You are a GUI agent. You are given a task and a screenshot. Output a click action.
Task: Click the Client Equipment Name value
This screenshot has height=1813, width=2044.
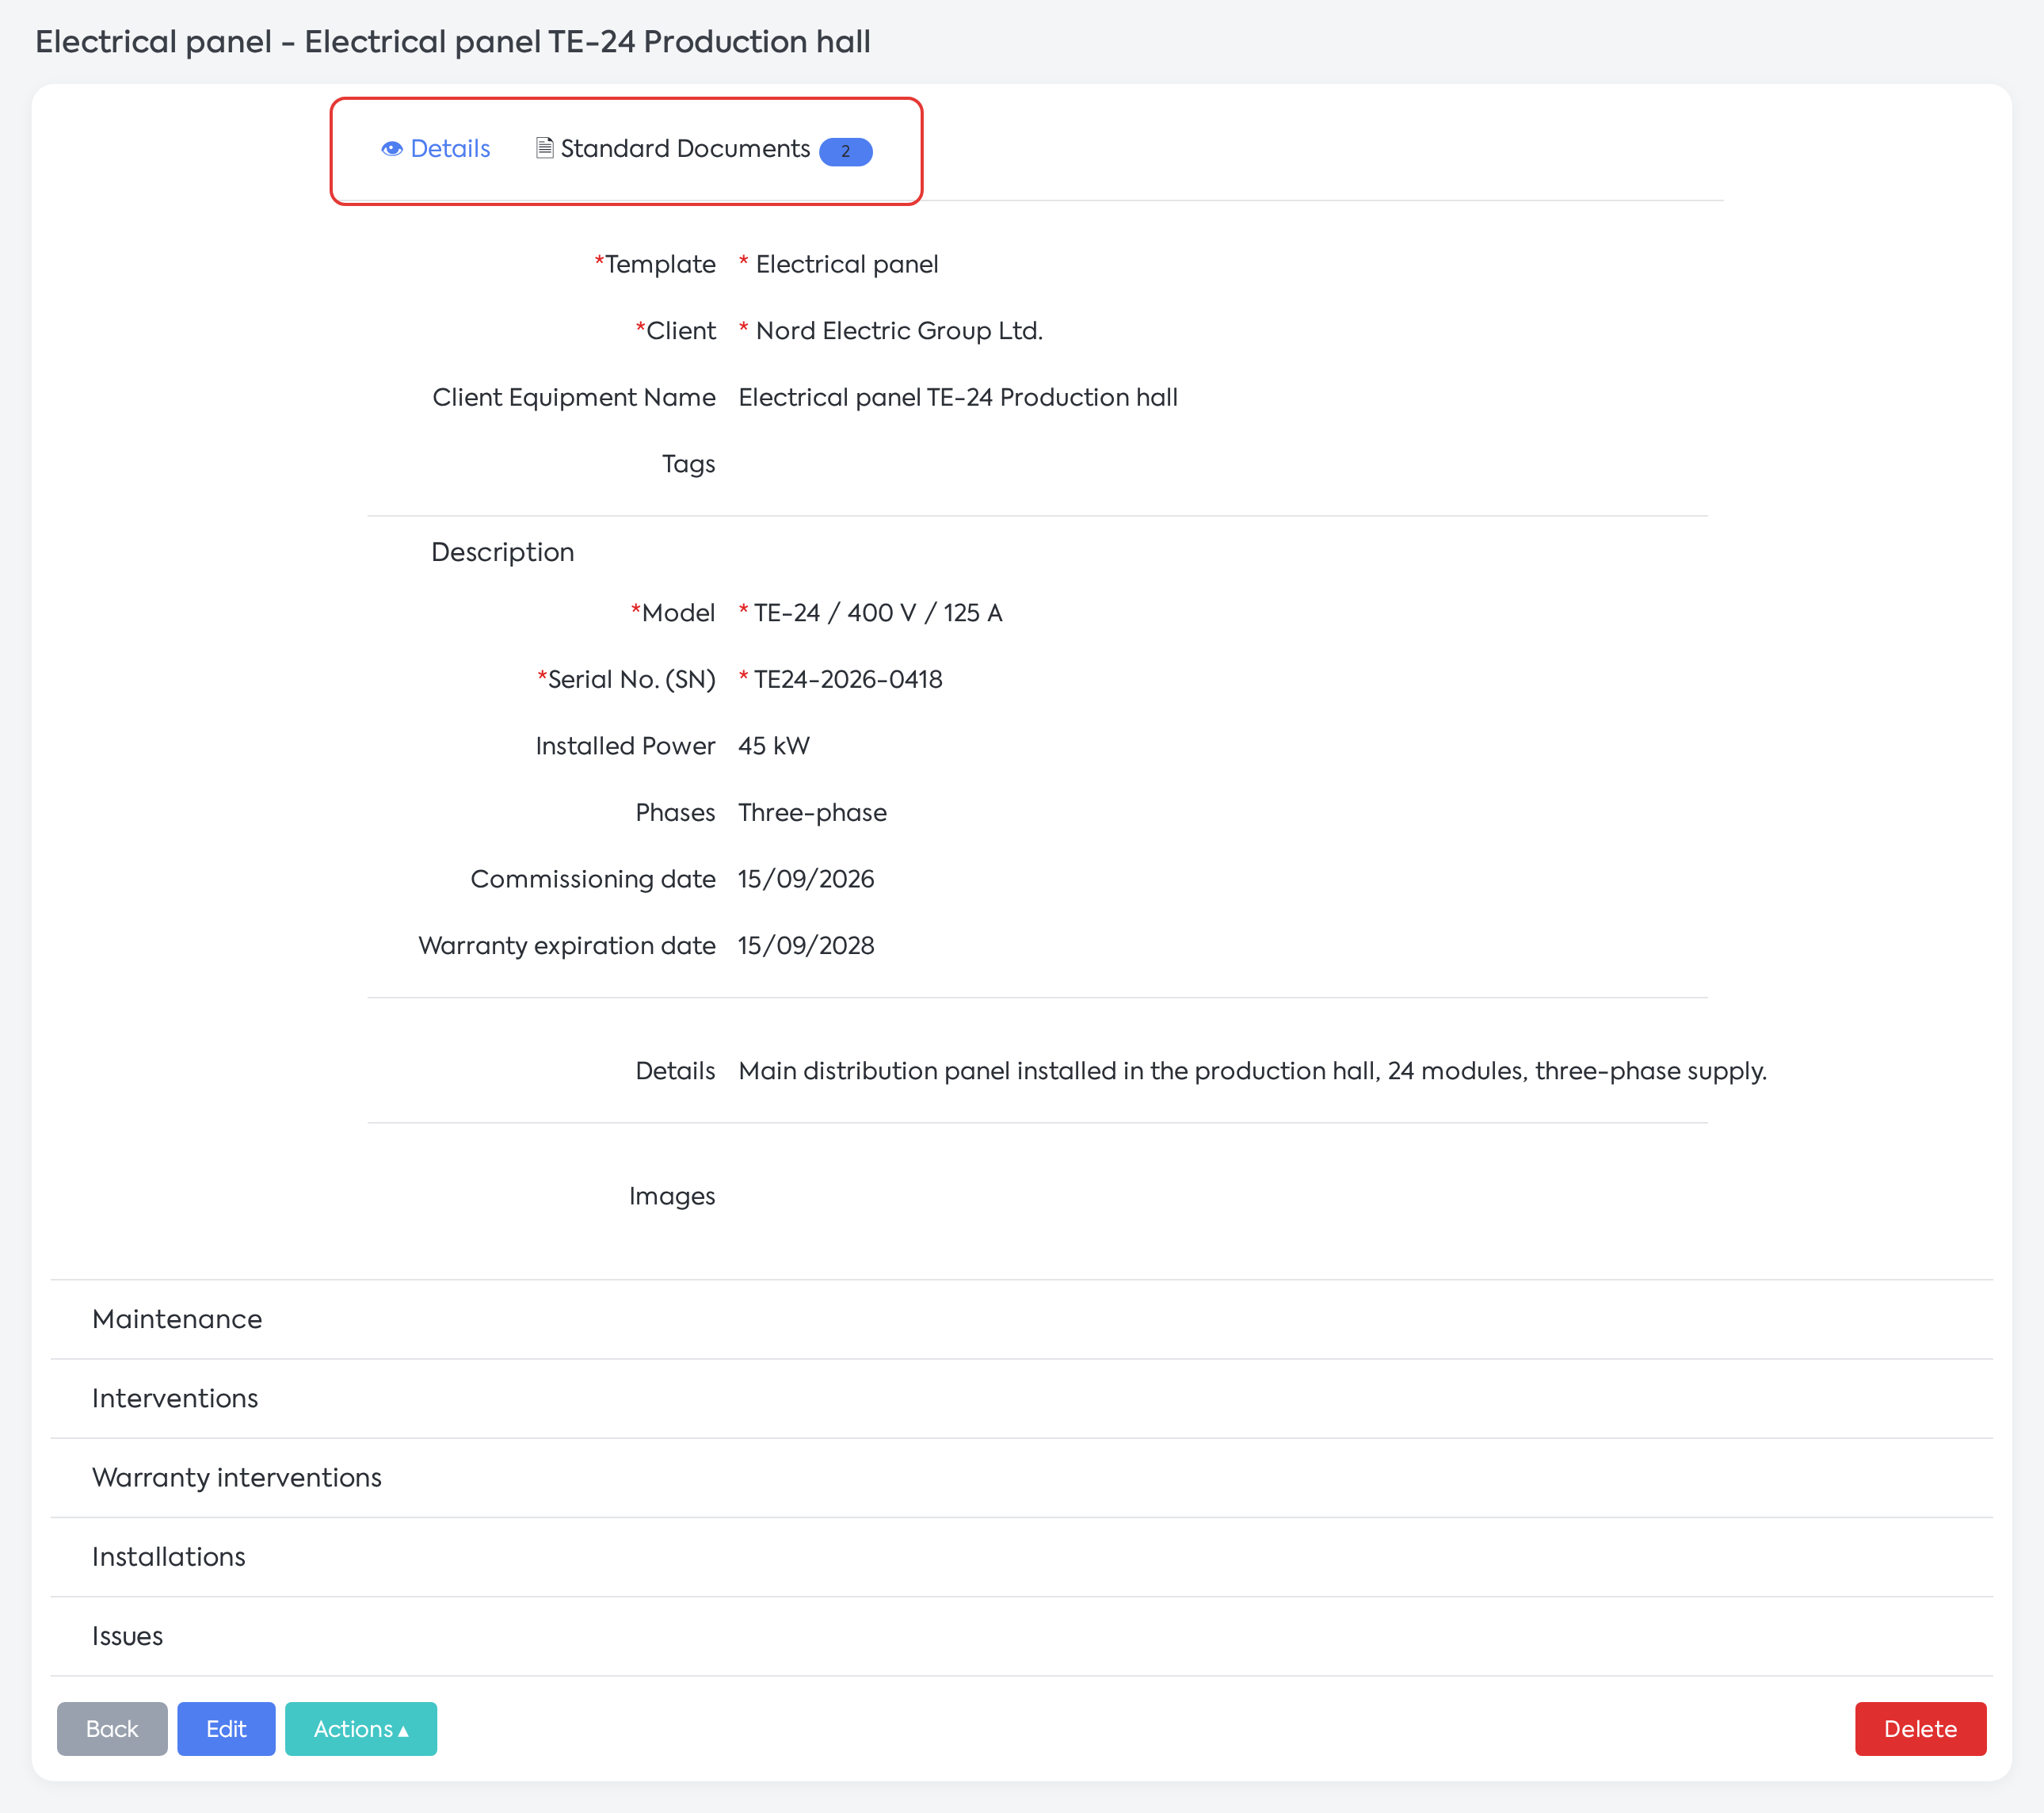pyautogui.click(x=958, y=397)
